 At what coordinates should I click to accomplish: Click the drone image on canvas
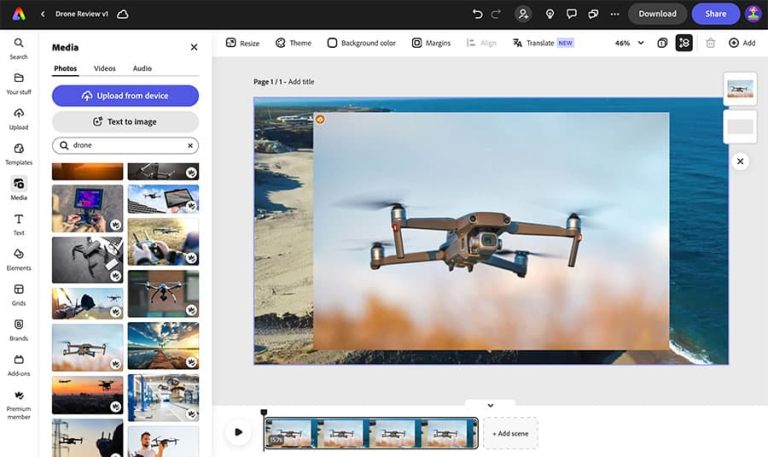[x=491, y=231]
